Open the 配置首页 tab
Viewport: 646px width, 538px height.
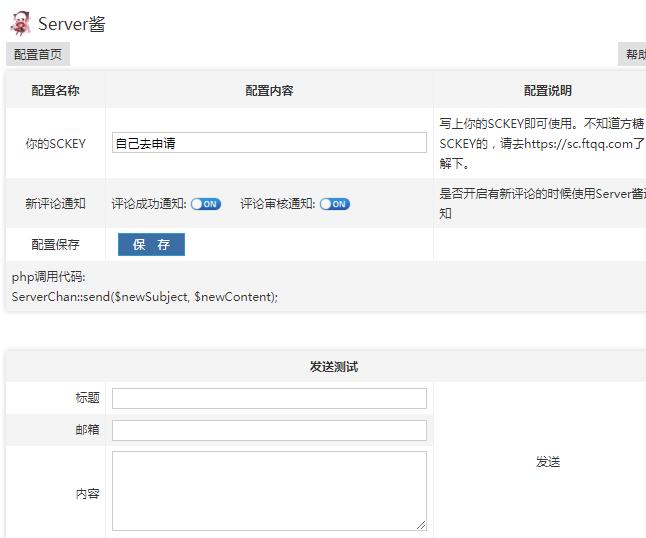coord(38,54)
